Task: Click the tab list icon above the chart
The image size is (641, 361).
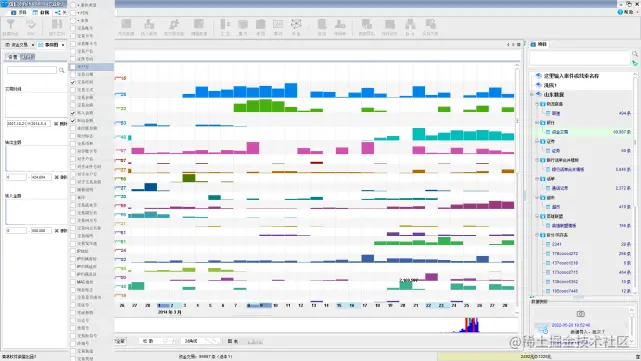Action: [519, 45]
